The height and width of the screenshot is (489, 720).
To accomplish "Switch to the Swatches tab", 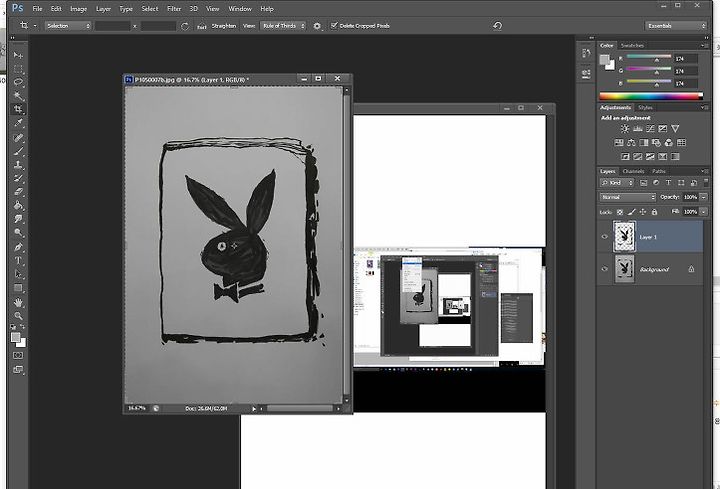I will tap(632, 45).
